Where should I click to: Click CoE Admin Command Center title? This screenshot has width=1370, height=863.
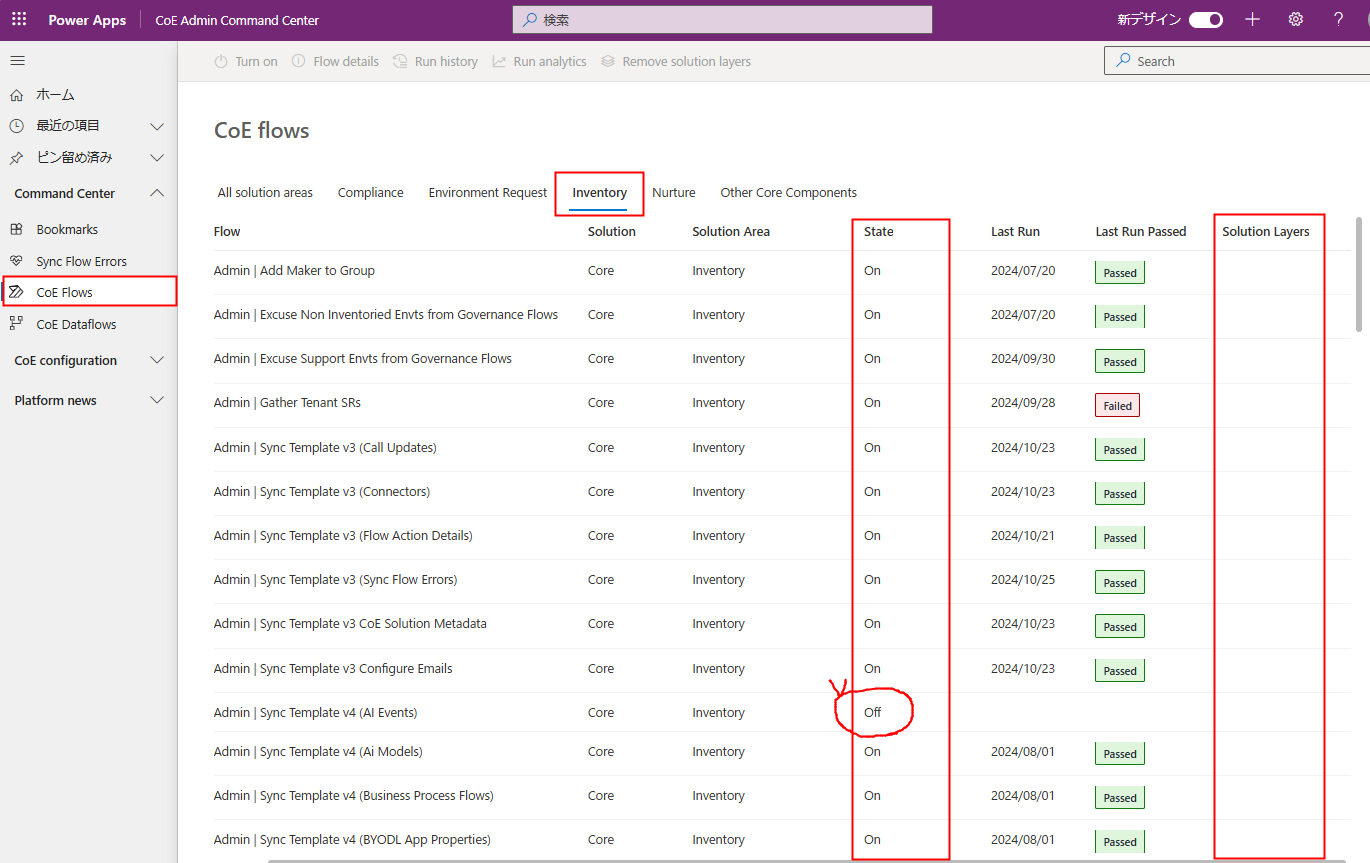(238, 20)
